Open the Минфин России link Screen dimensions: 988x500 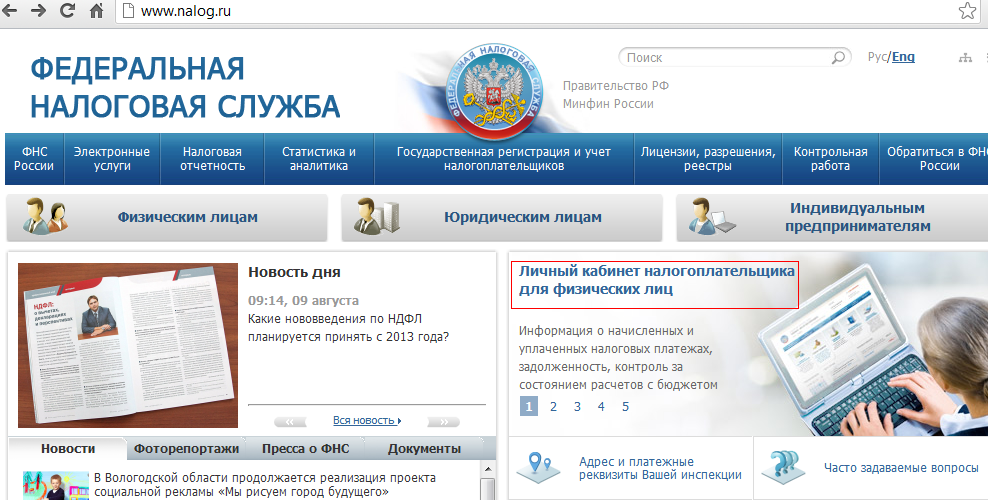[x=608, y=104]
